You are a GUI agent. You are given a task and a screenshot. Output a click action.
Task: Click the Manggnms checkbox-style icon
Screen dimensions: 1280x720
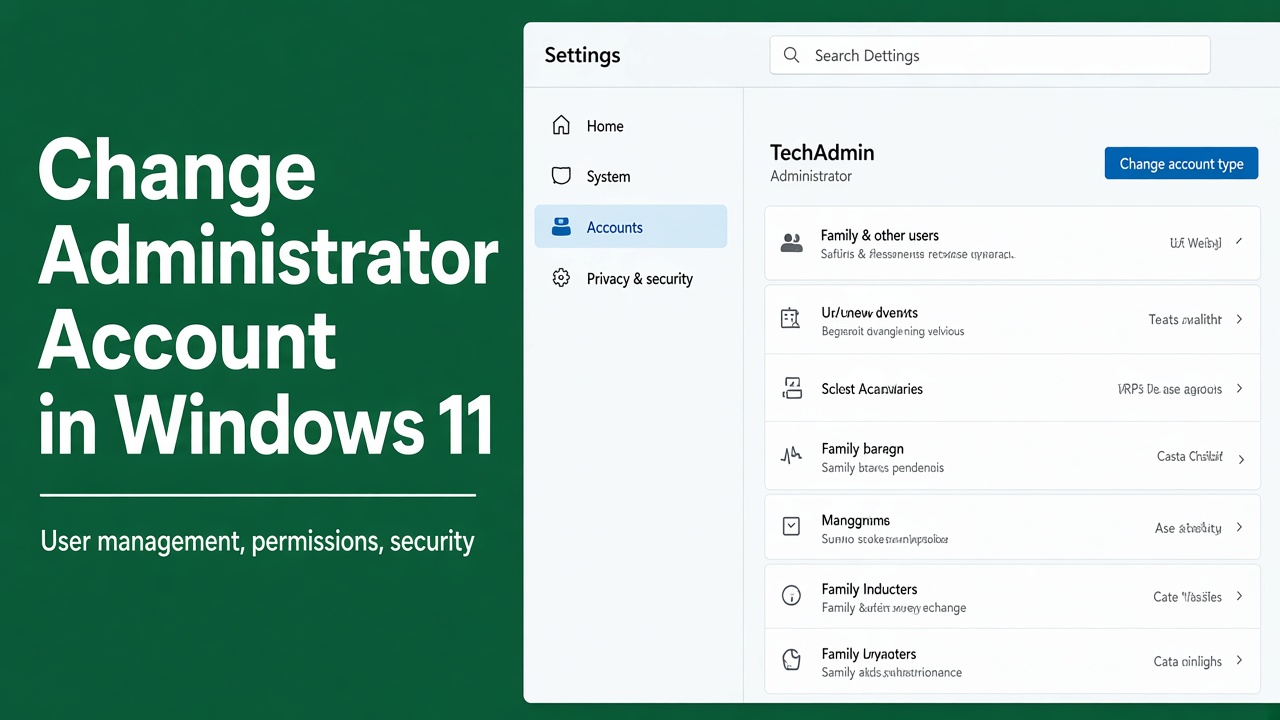[791, 526]
